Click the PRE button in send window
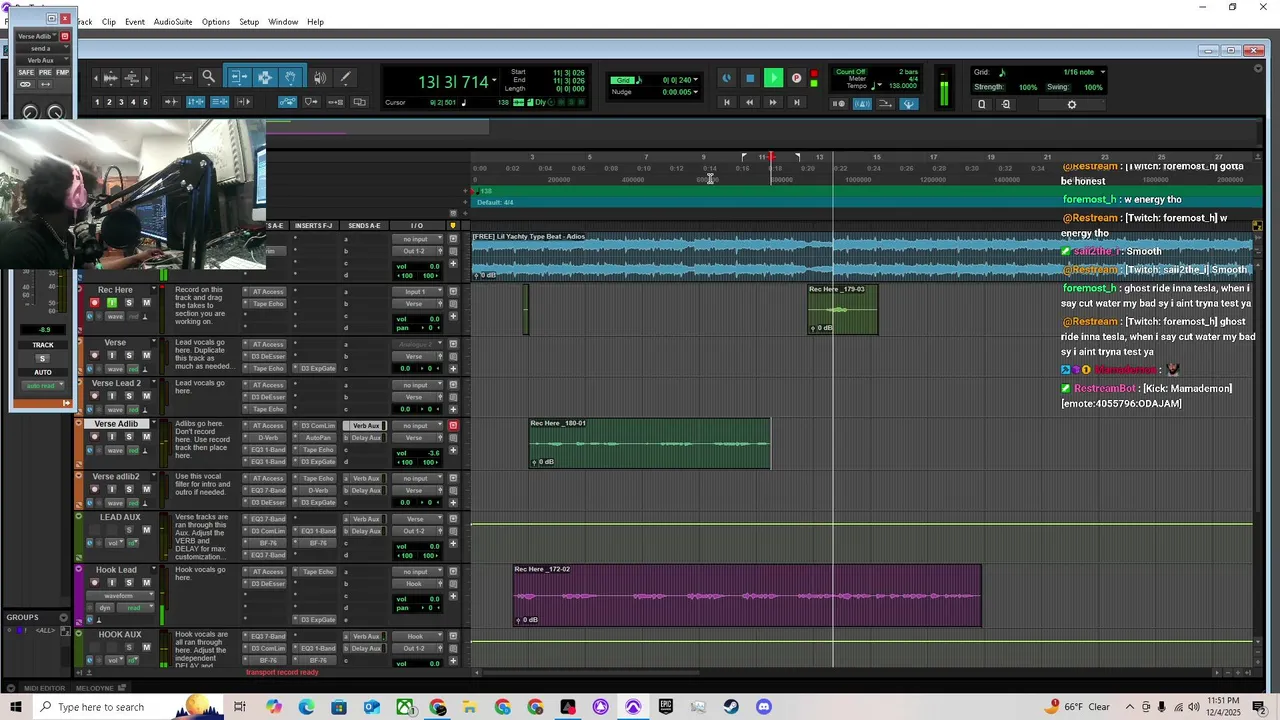This screenshot has width=1280, height=720. (46, 73)
